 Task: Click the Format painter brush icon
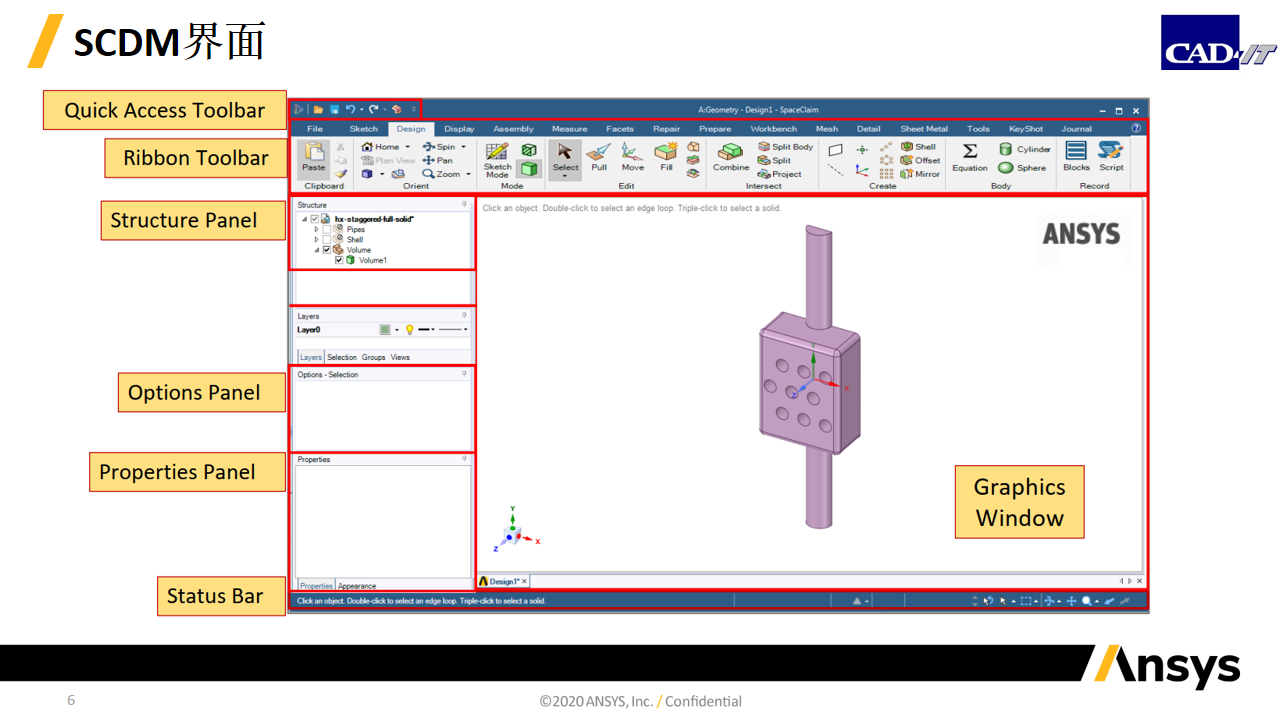coord(341,173)
